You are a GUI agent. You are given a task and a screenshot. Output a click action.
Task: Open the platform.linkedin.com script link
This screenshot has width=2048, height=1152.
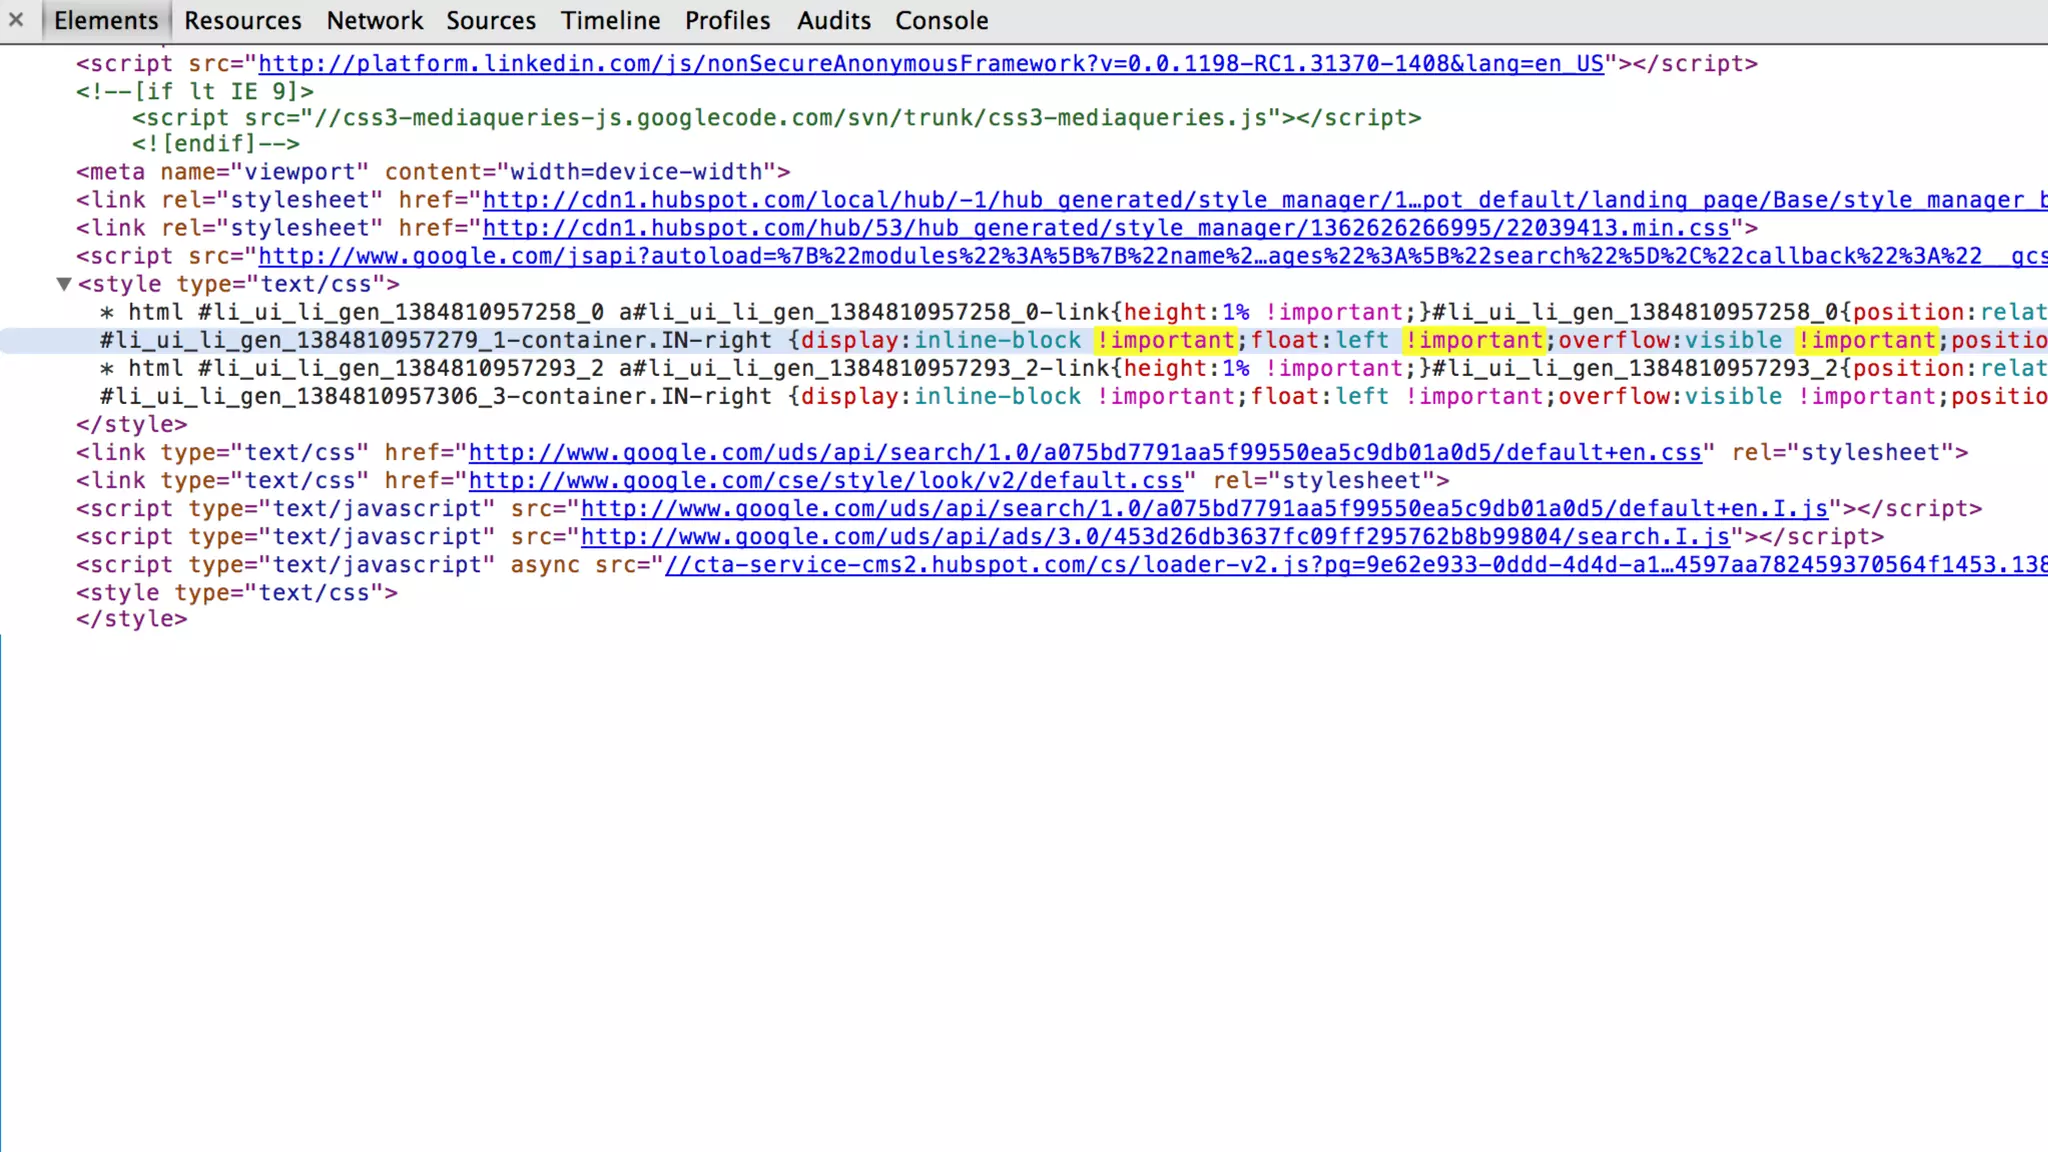coord(930,64)
